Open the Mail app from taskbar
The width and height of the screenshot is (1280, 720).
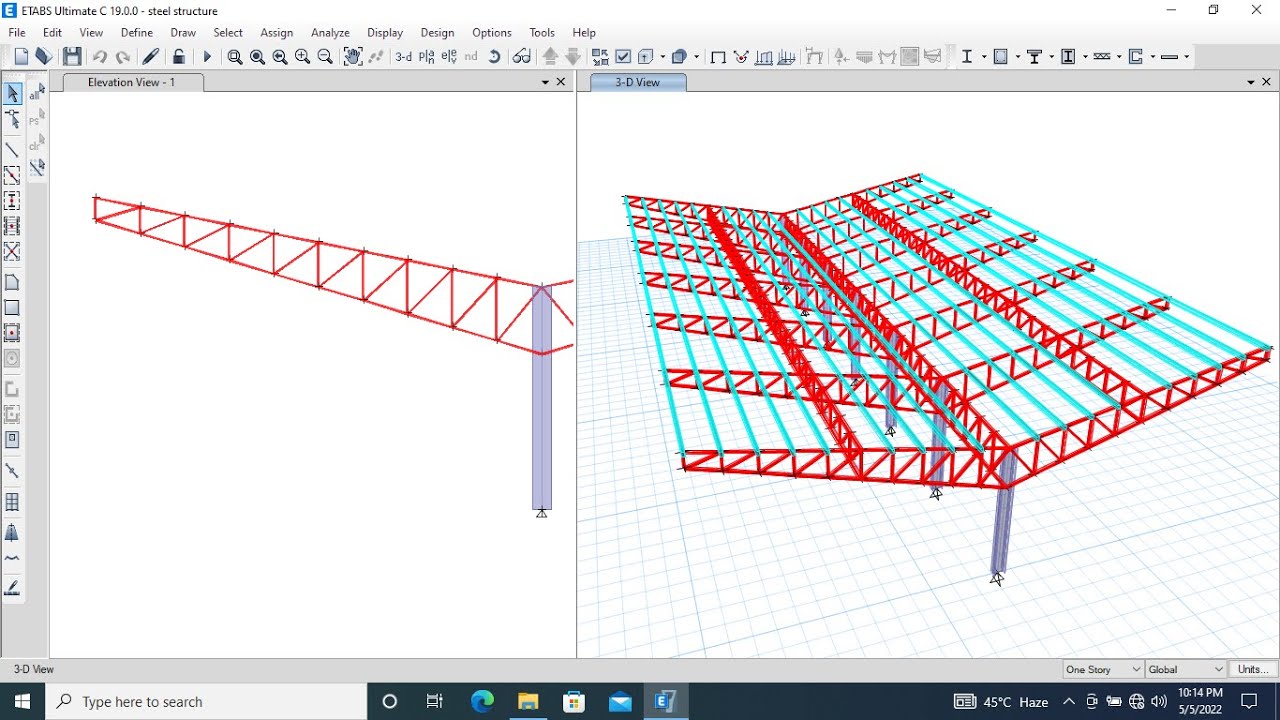pos(620,702)
